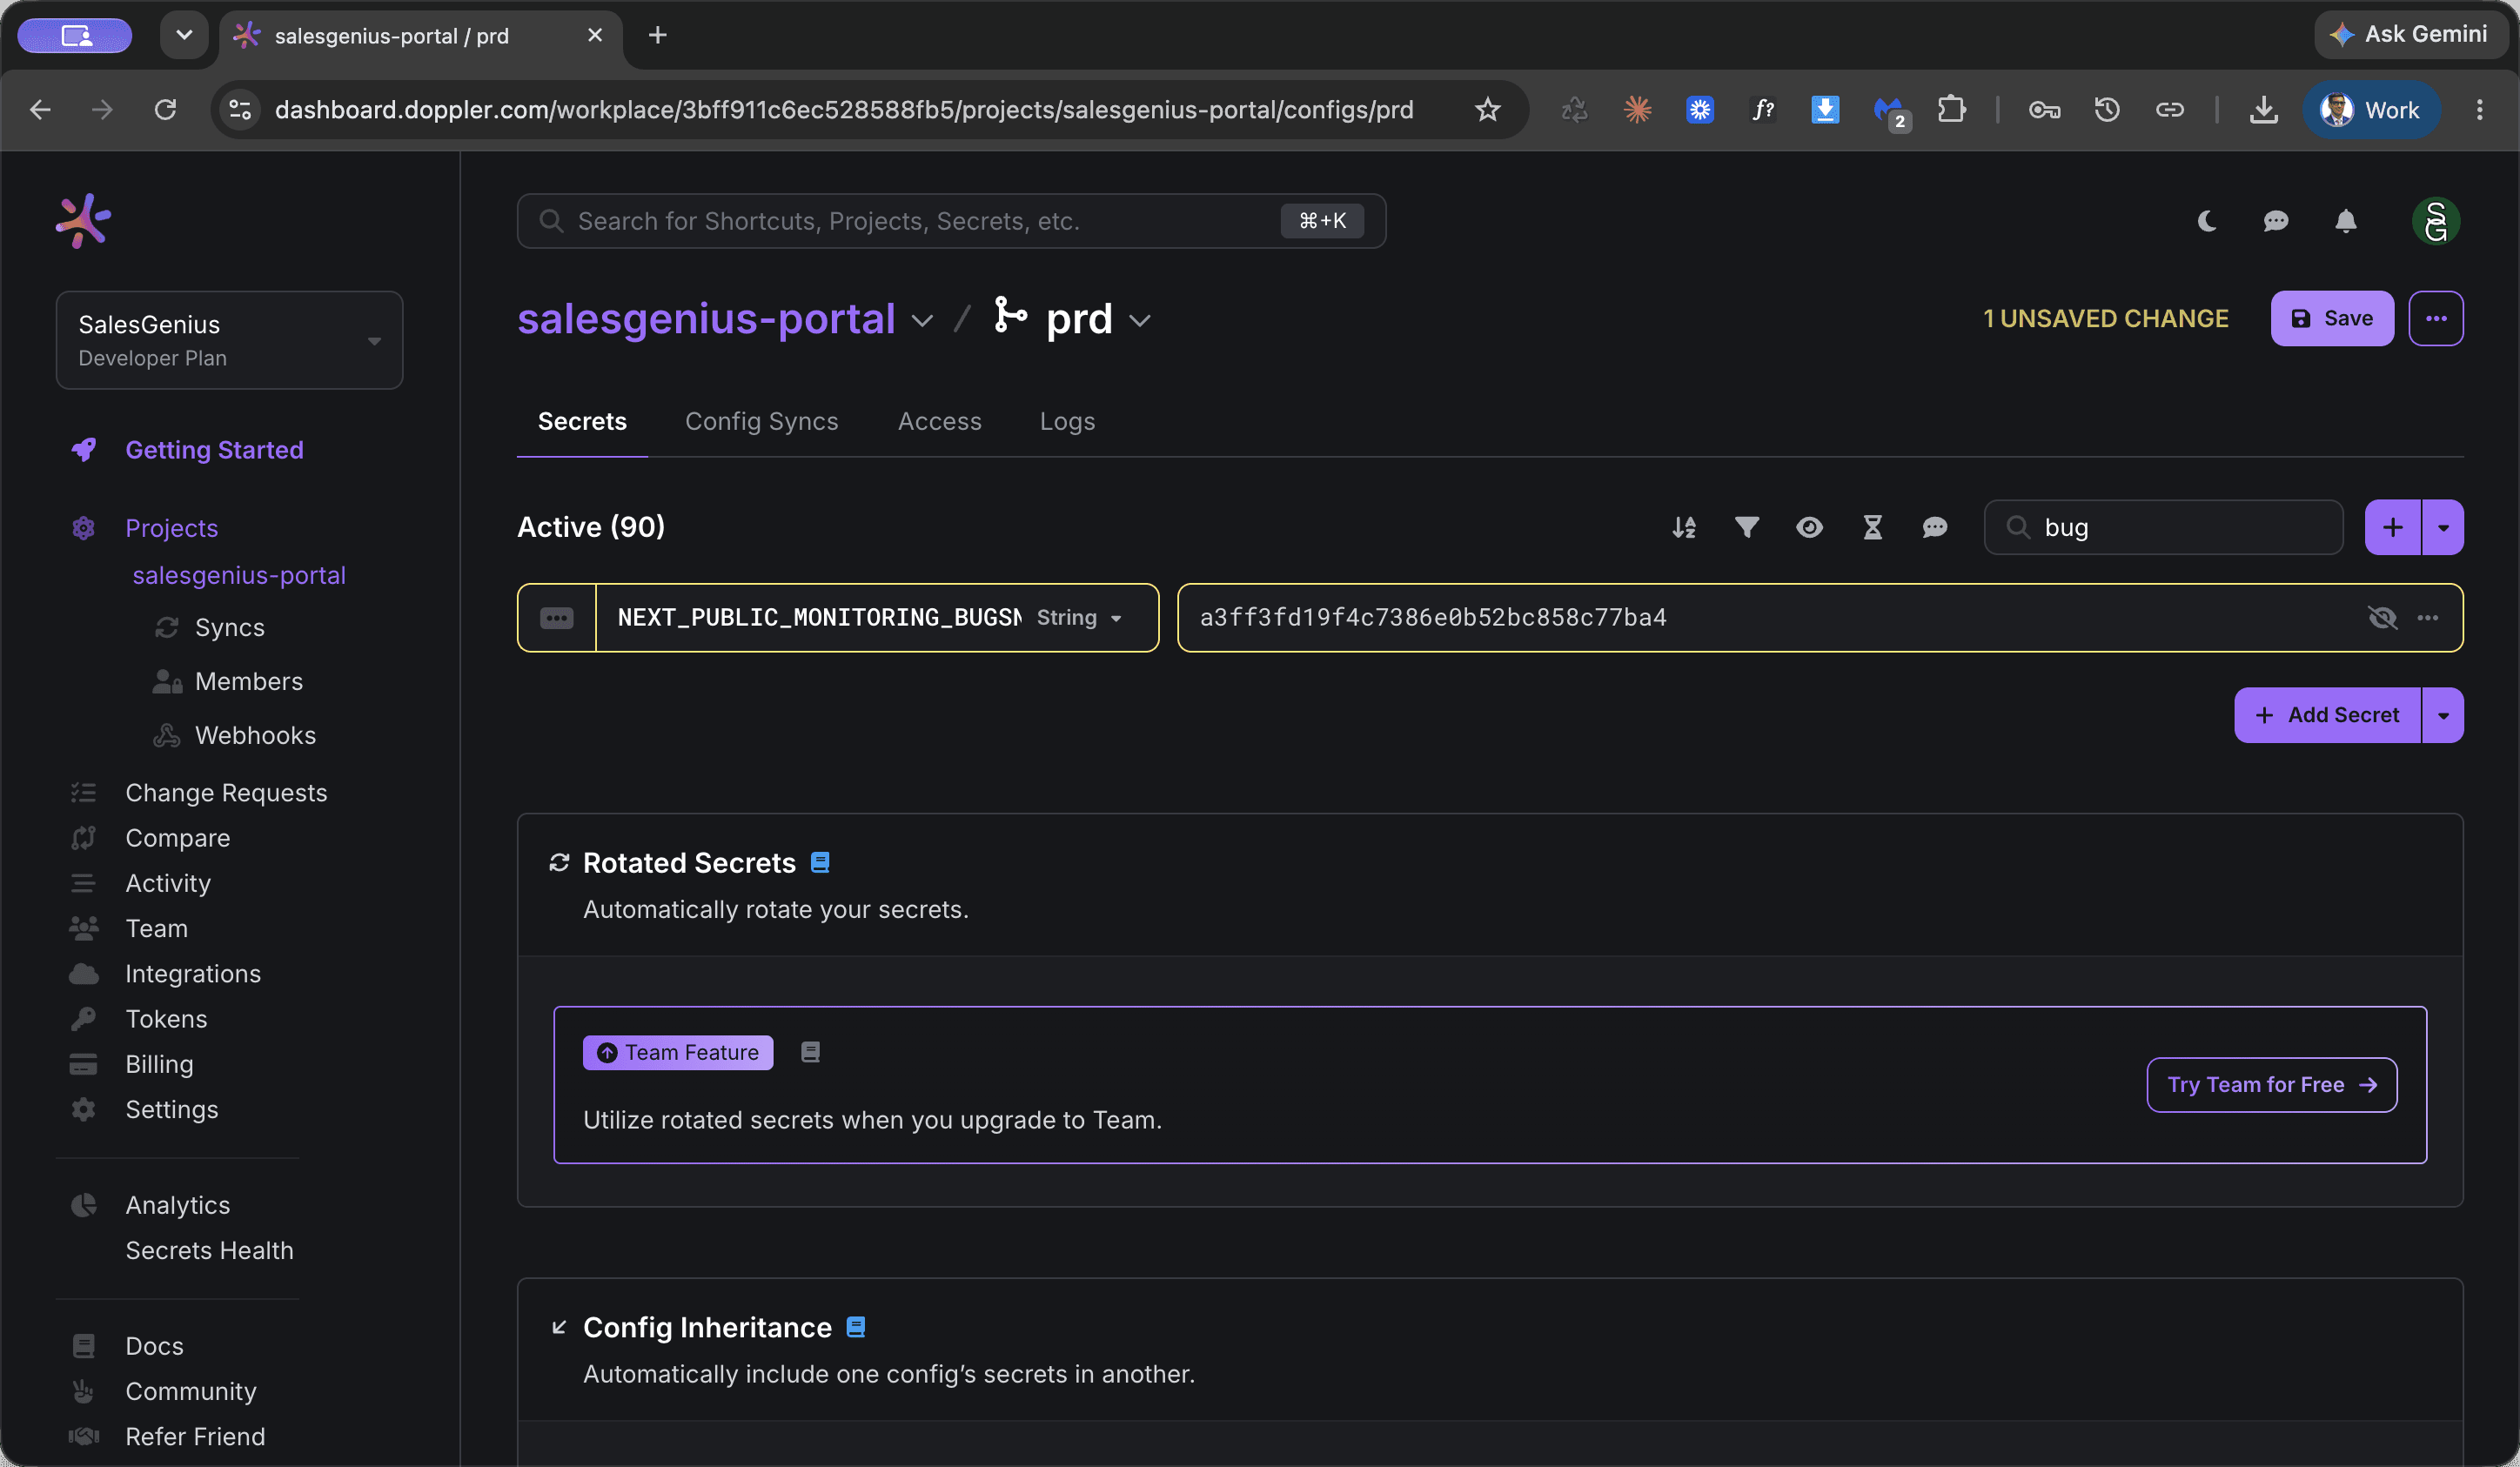Viewport: 2520px width, 1467px height.
Task: Select the Secrets tab
Action: coord(582,421)
